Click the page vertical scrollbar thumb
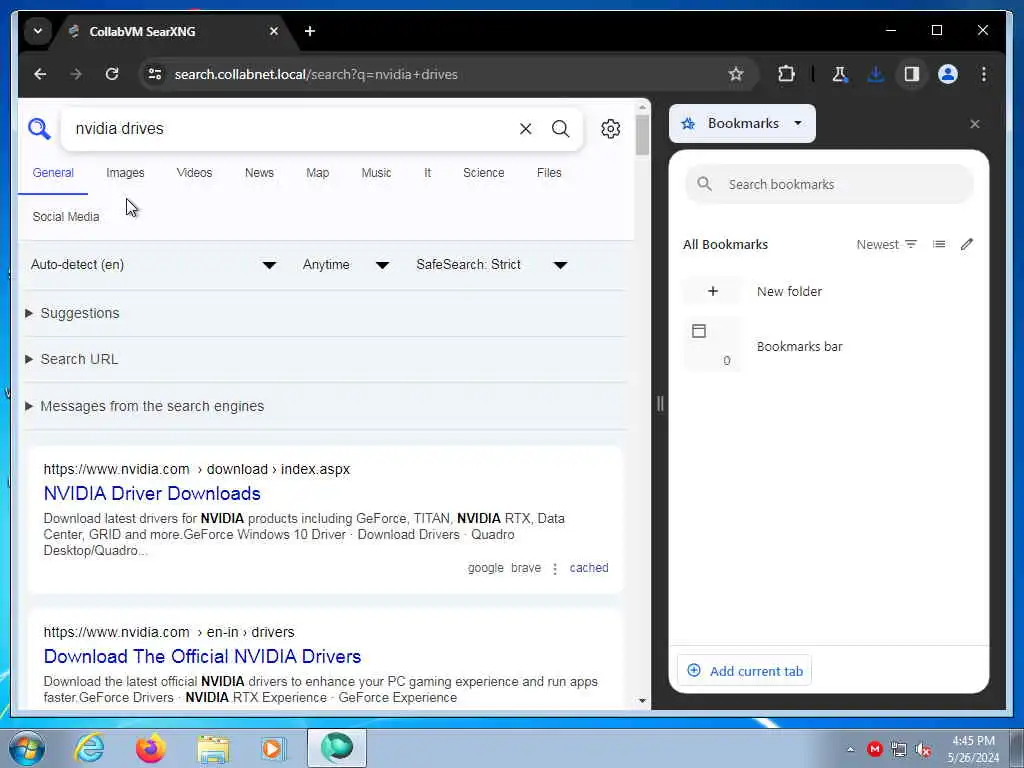 tap(642, 135)
